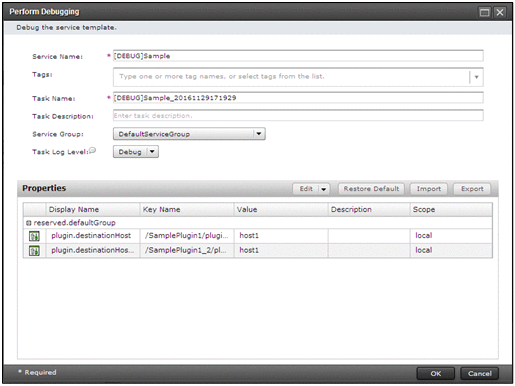This screenshot has width=515, height=386.
Task: Click host1 value in the /SamplePlugin1_2 row
Action: tap(249, 250)
